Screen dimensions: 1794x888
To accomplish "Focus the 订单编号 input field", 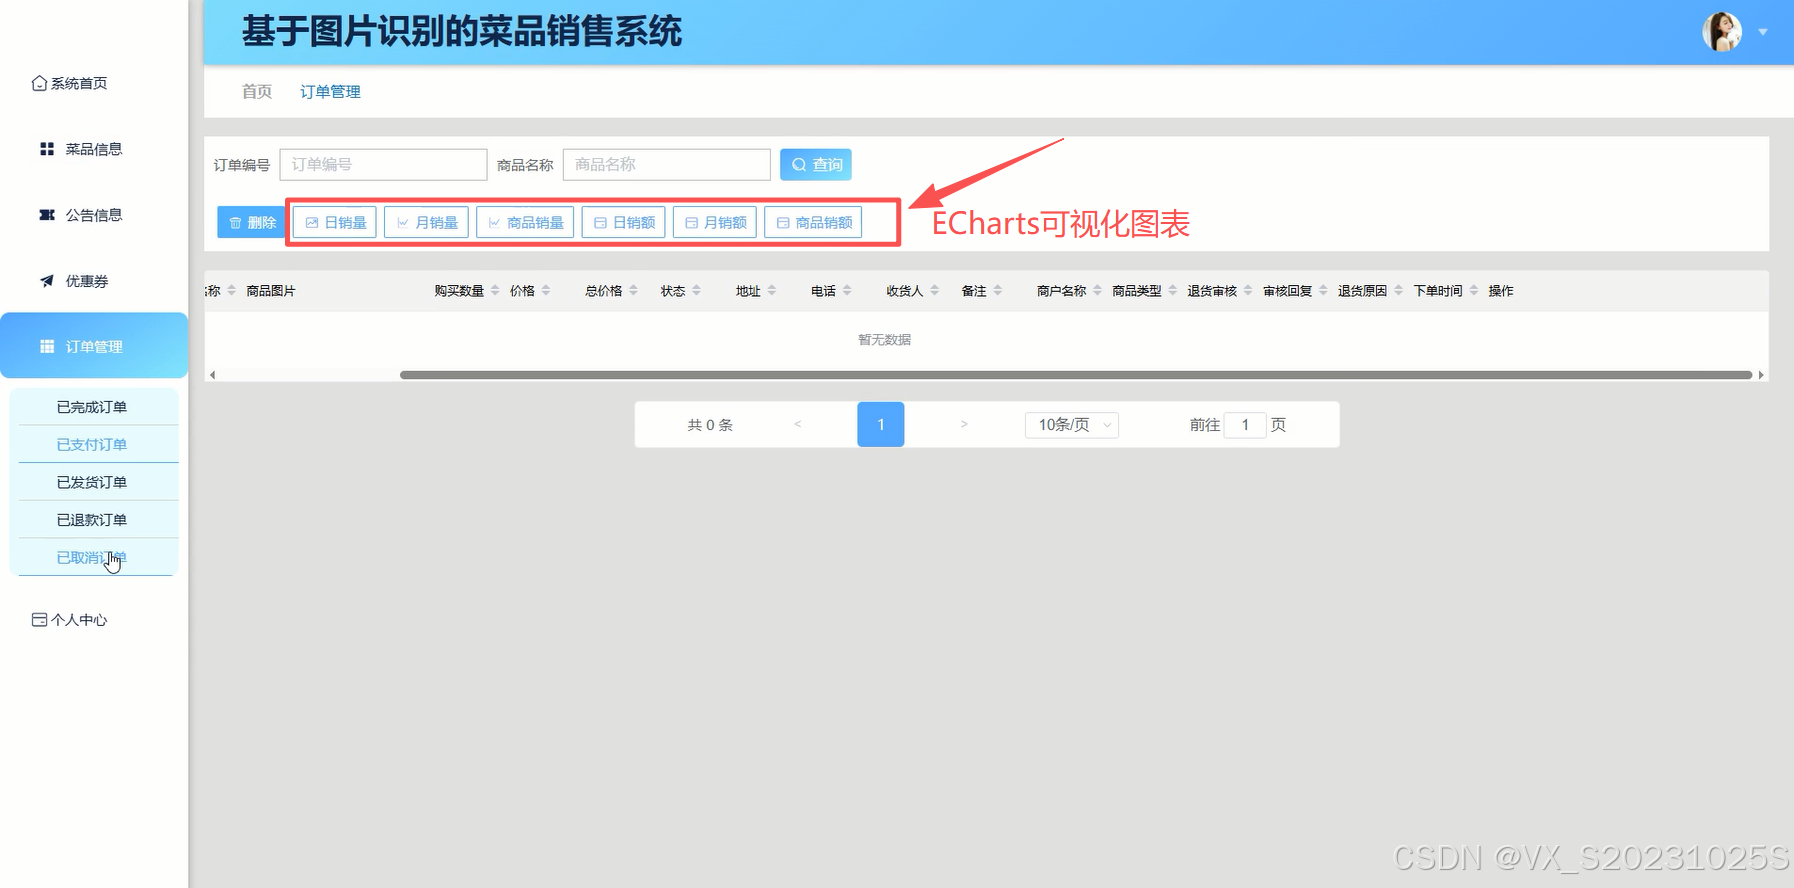I will click(383, 165).
